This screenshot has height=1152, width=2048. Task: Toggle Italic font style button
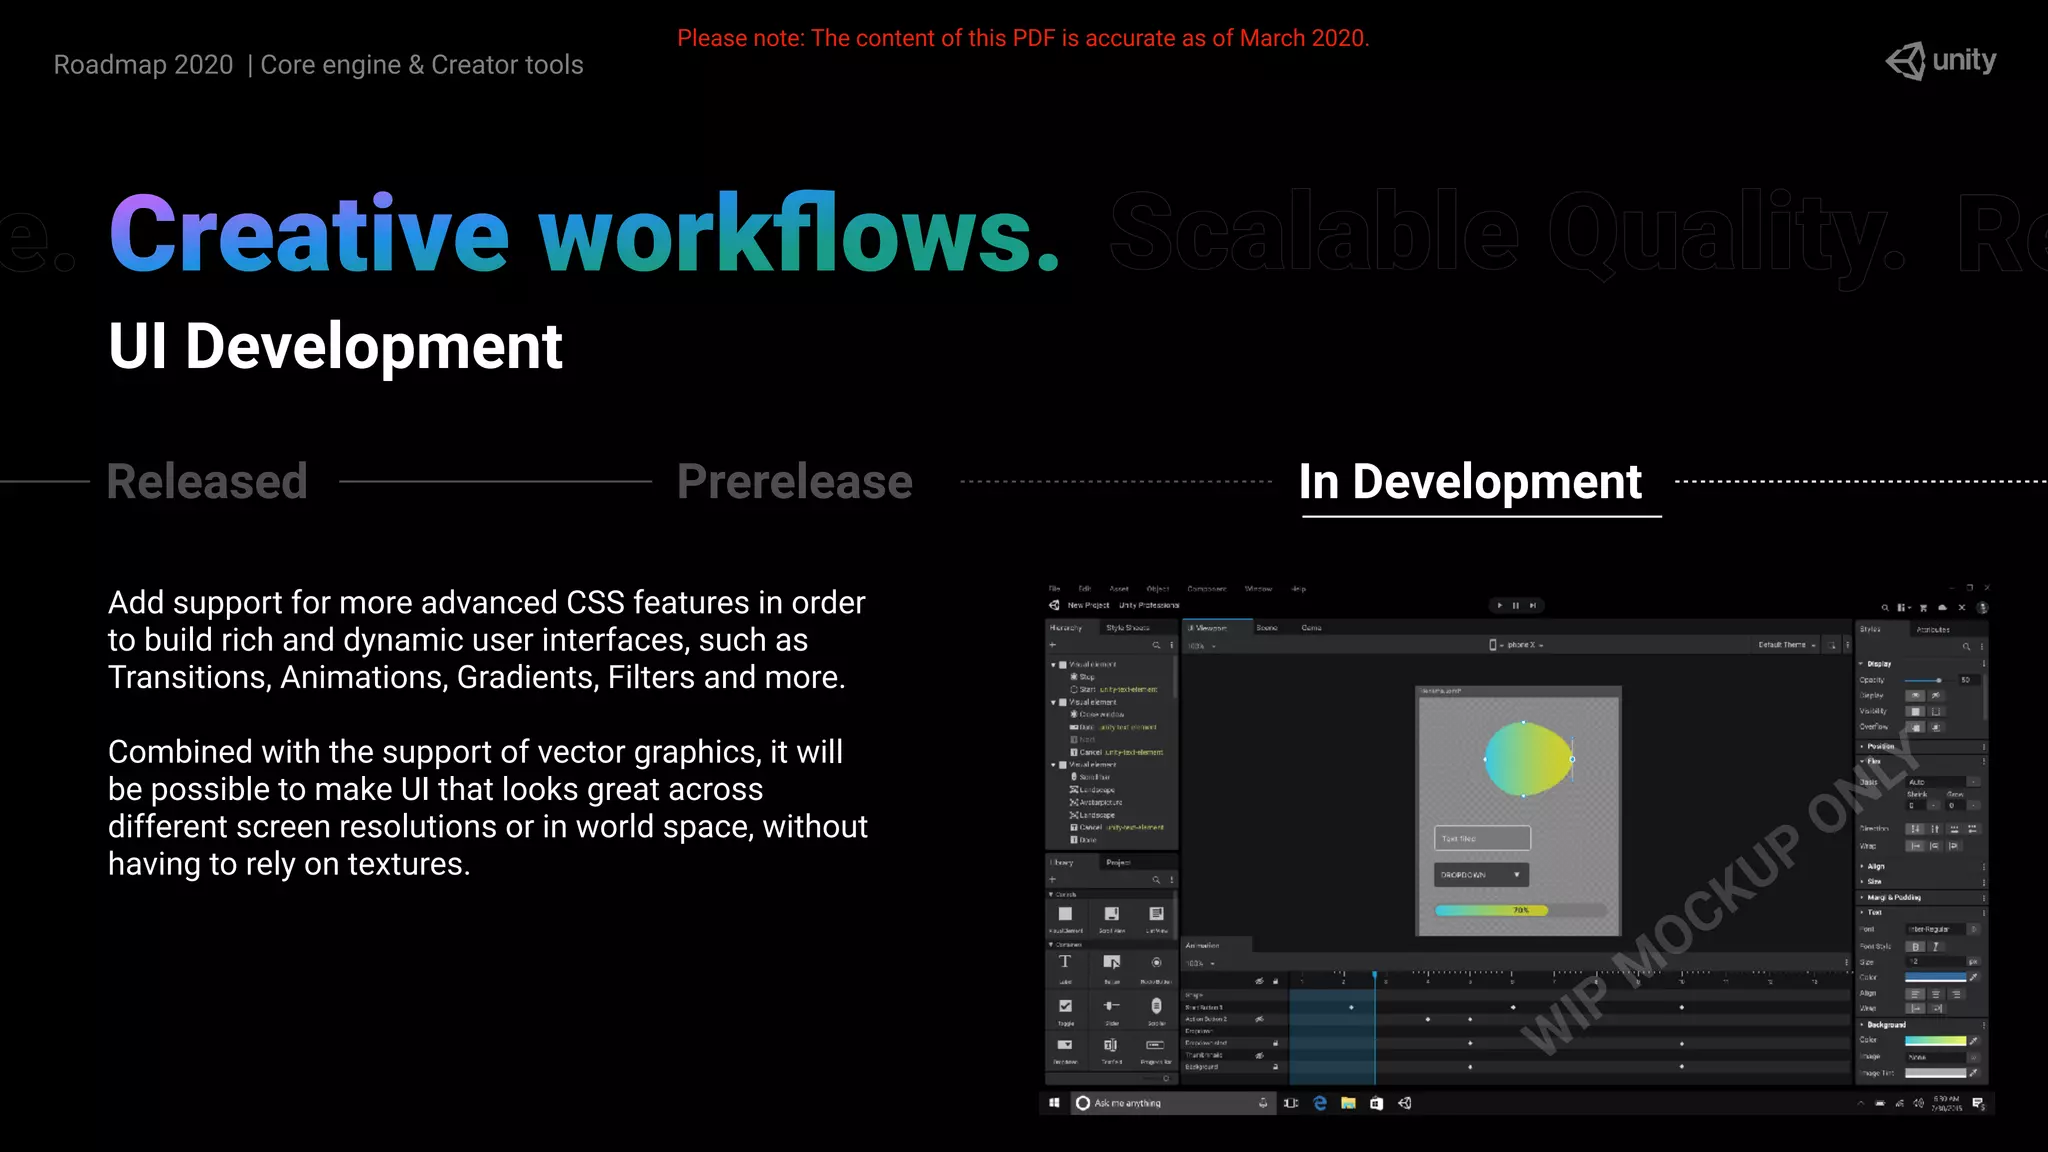(x=1936, y=946)
